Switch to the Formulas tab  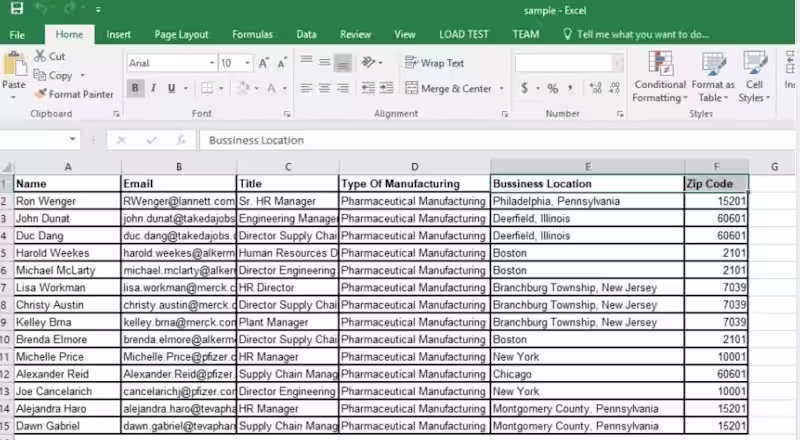coord(252,35)
